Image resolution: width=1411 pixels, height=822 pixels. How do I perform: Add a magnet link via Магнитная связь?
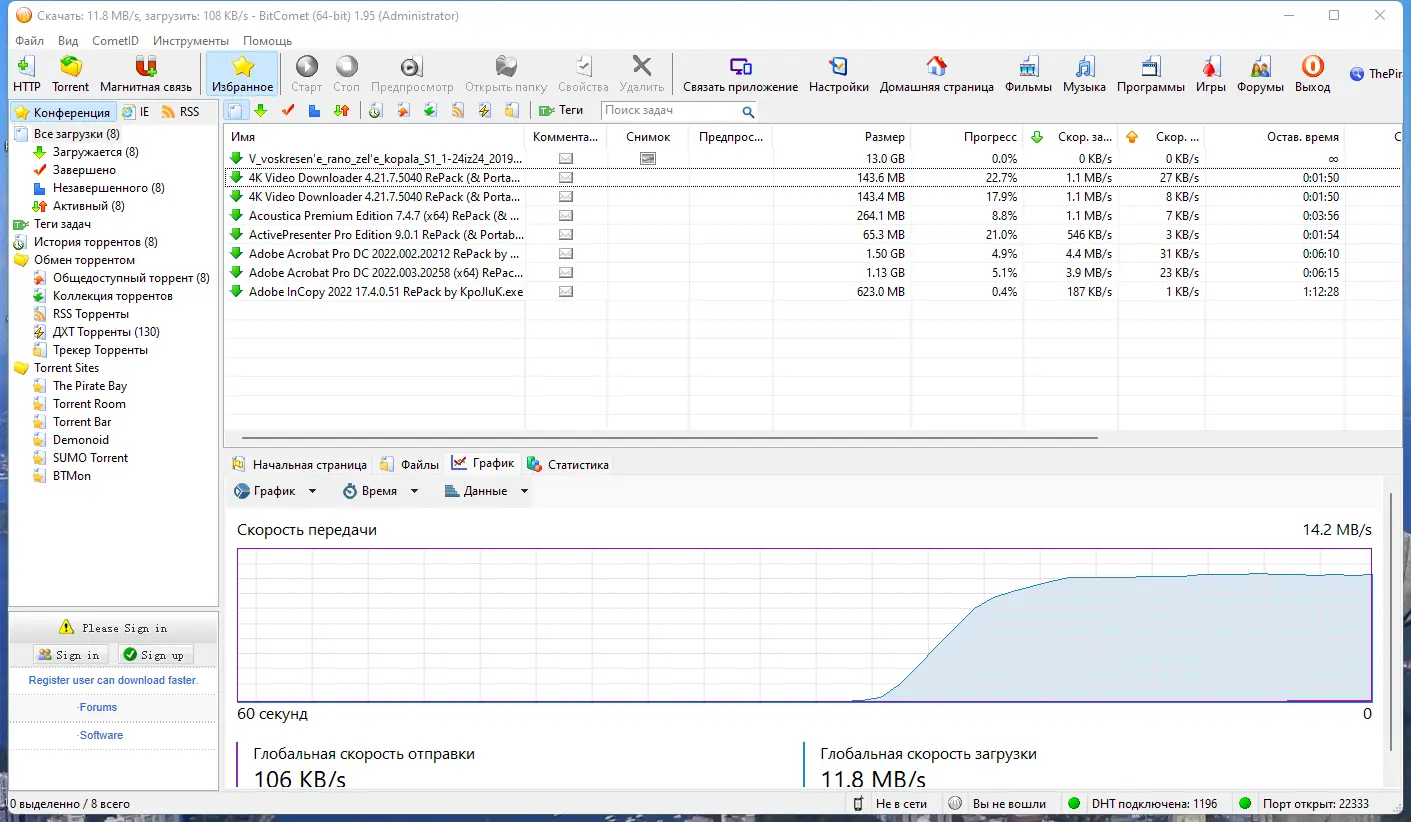[x=146, y=74]
